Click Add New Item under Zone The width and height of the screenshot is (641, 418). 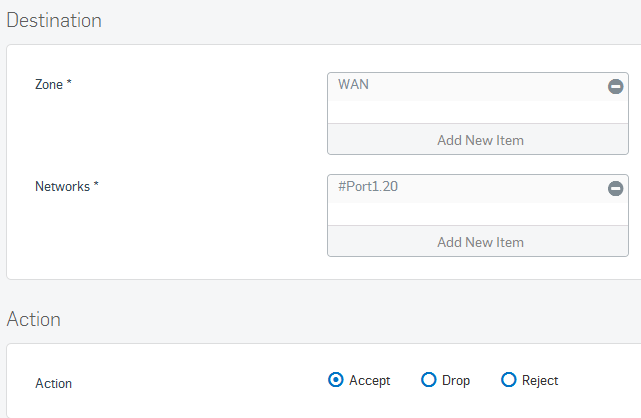[x=478, y=140]
